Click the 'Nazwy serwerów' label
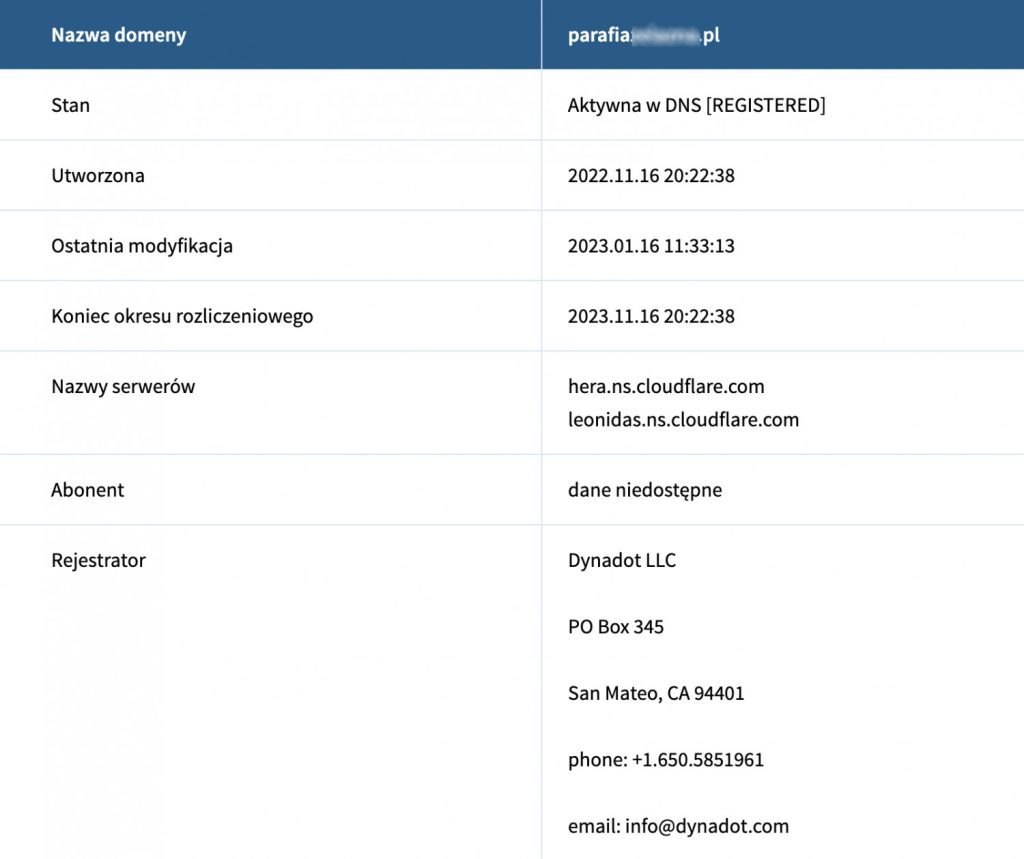The image size is (1024, 859). (123, 387)
